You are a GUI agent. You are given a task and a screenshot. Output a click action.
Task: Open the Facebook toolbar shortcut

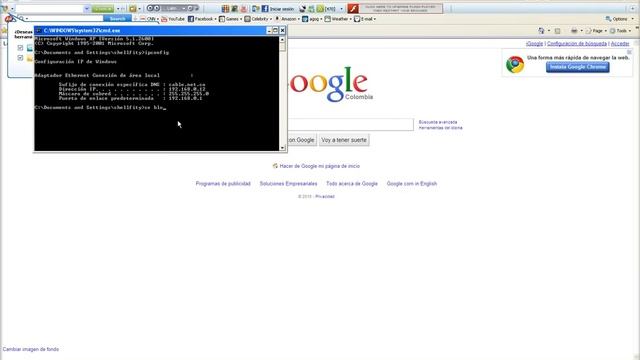202,19
